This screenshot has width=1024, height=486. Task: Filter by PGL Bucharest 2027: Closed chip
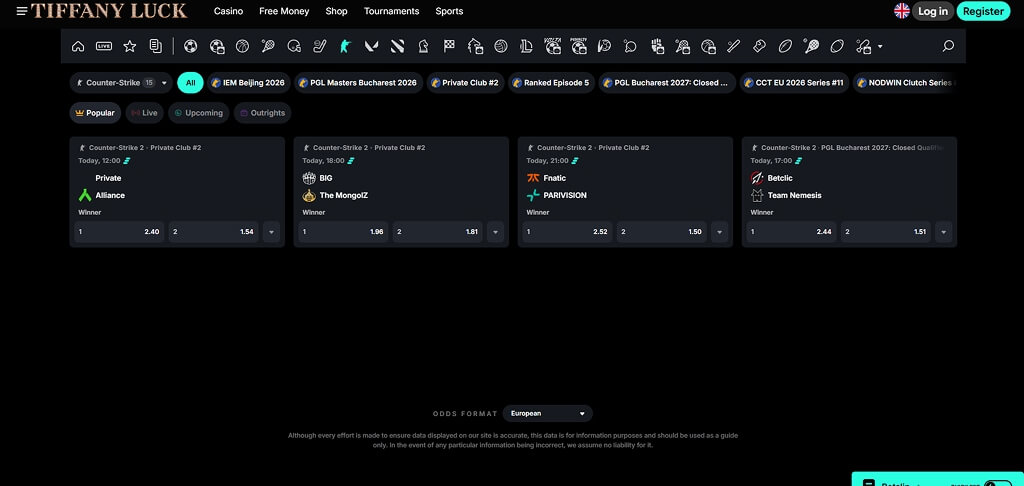[667, 83]
